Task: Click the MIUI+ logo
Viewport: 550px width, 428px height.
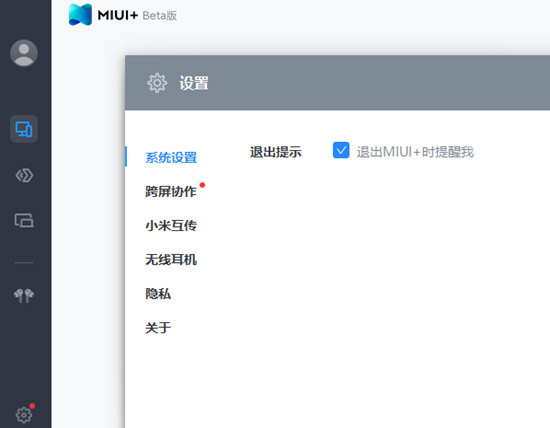Action: coord(80,15)
